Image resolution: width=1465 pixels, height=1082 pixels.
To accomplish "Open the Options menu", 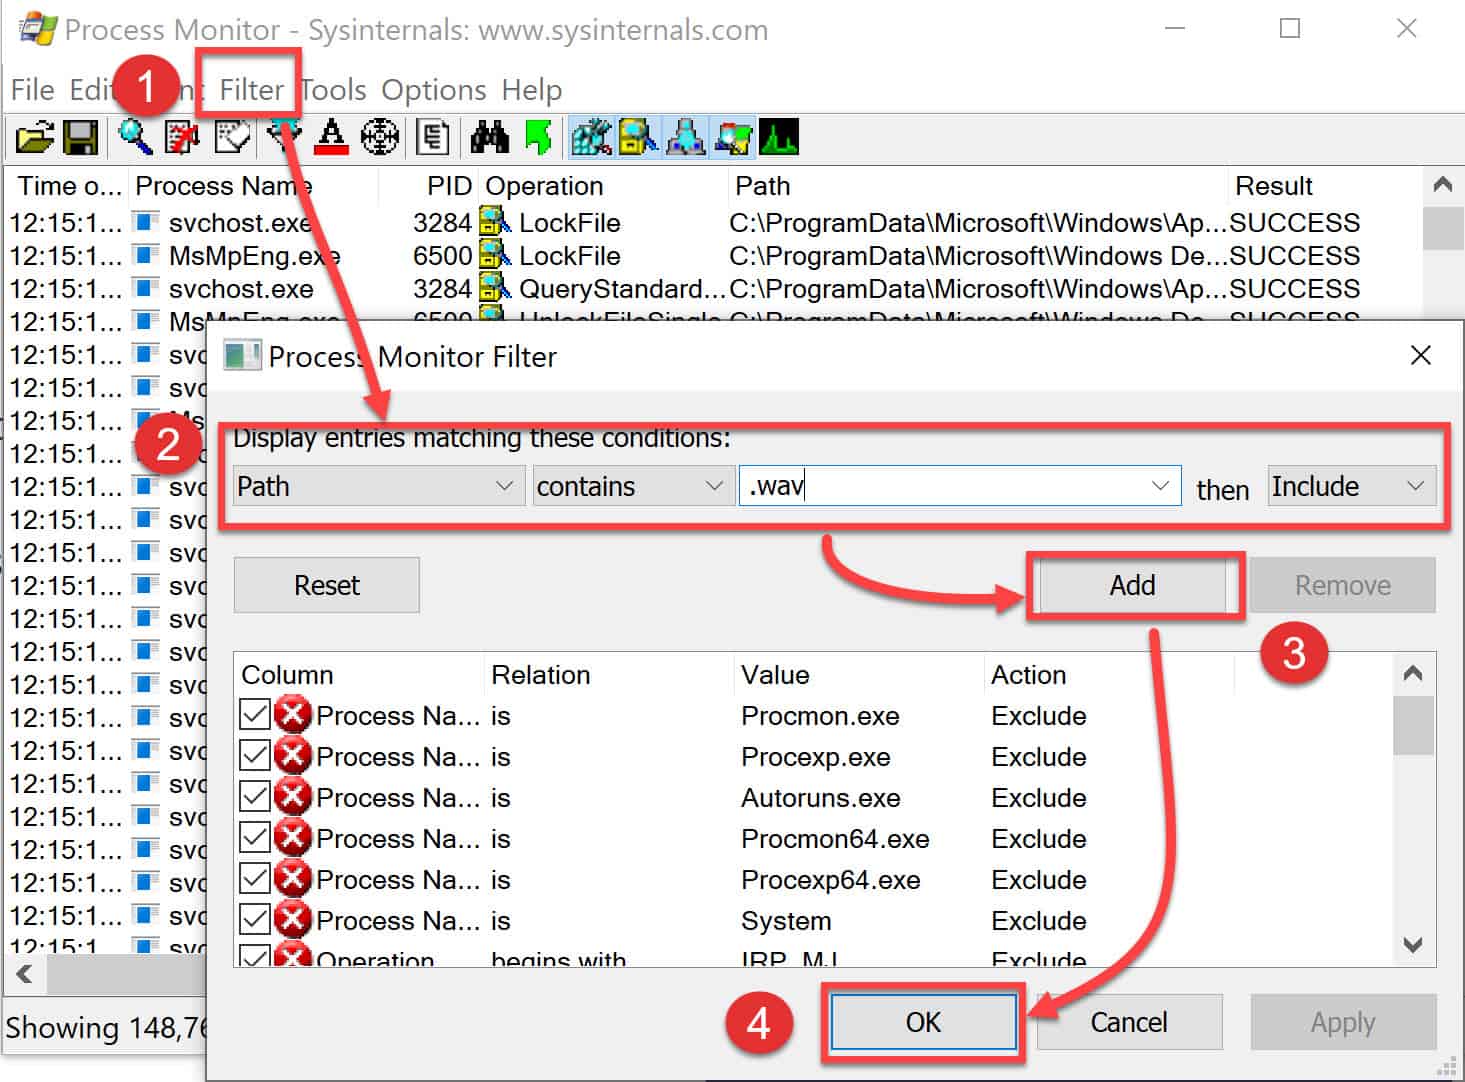I will tap(433, 89).
